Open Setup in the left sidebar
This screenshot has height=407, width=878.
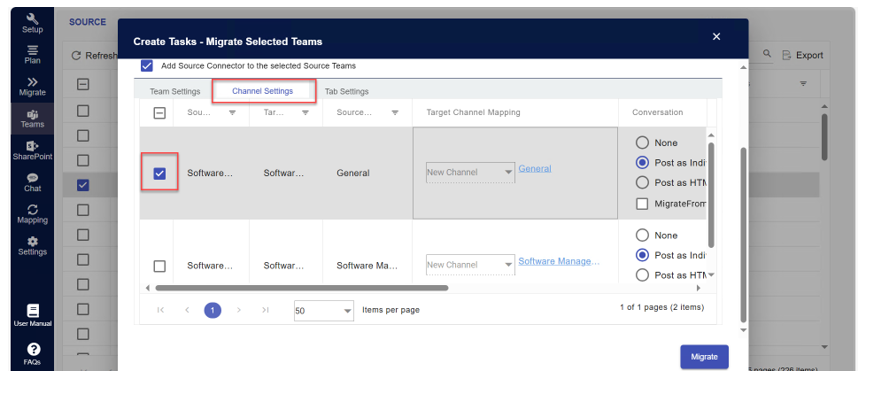click(32, 23)
